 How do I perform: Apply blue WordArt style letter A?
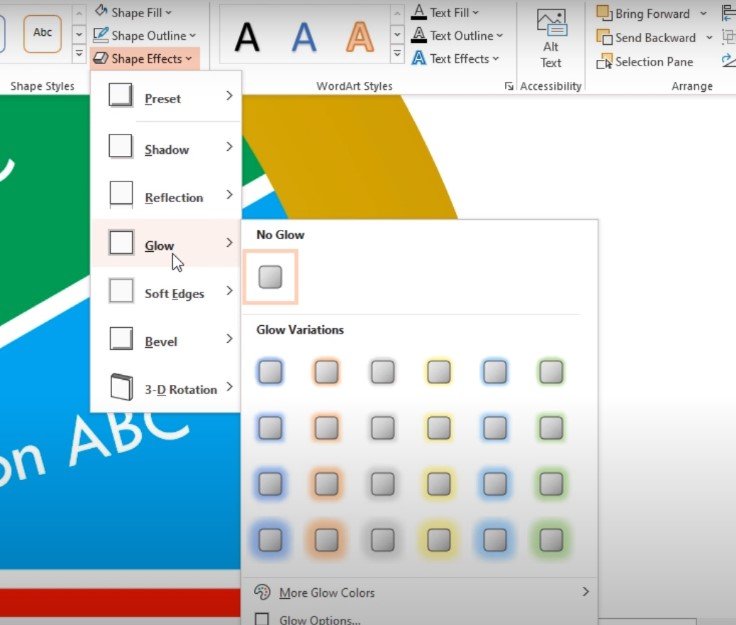pyautogui.click(x=304, y=38)
